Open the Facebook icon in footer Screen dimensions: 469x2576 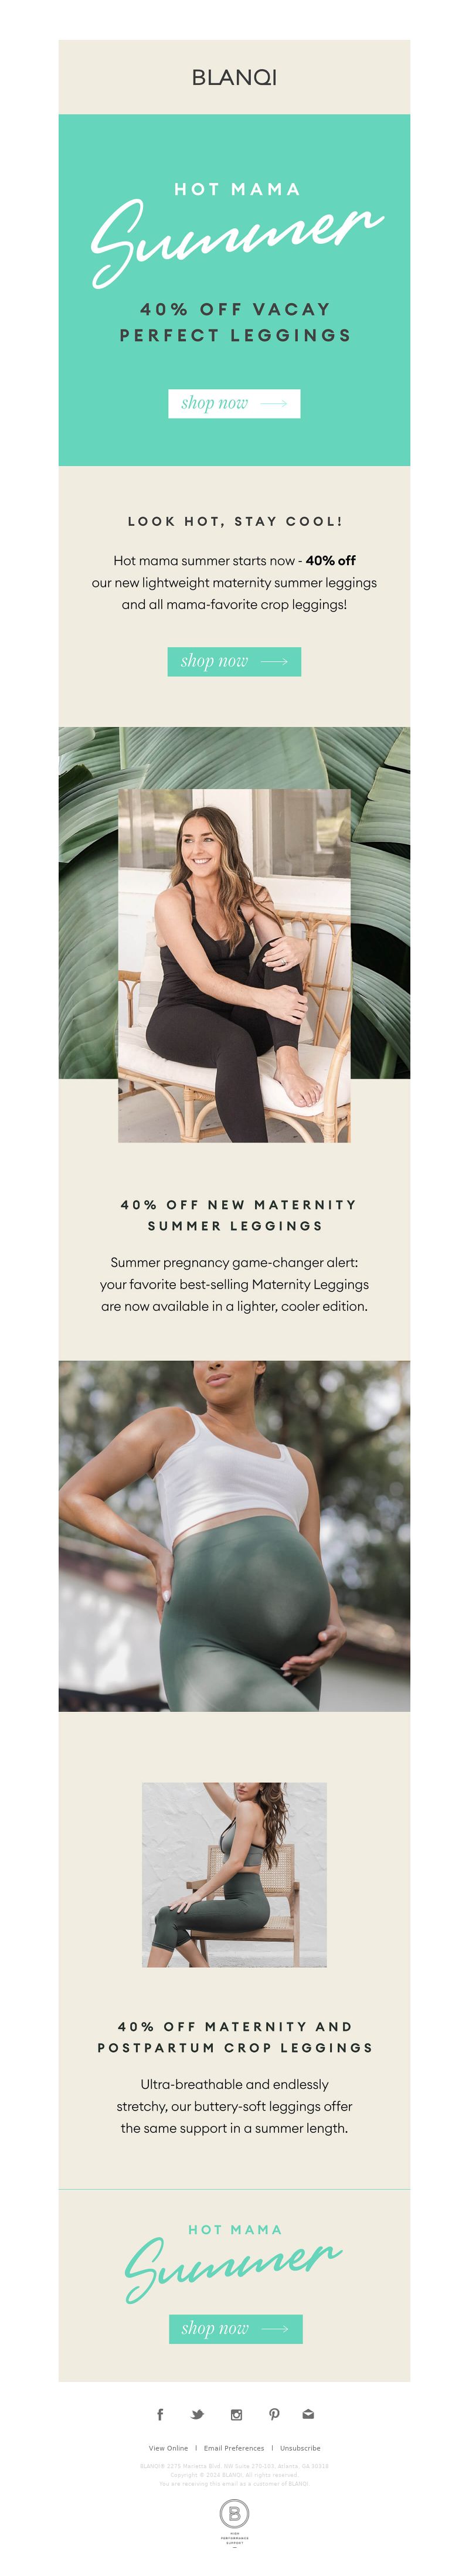[160, 2414]
